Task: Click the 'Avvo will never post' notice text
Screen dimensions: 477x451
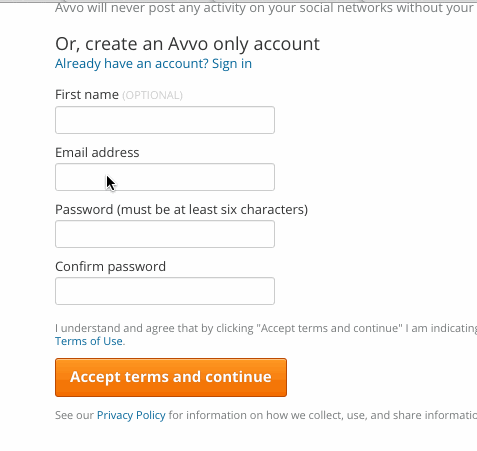Action: (x=266, y=8)
